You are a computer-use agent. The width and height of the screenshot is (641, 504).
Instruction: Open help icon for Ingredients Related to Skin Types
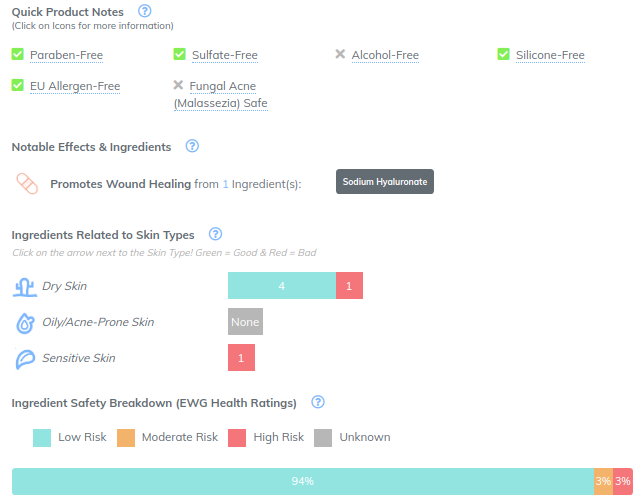(215, 234)
